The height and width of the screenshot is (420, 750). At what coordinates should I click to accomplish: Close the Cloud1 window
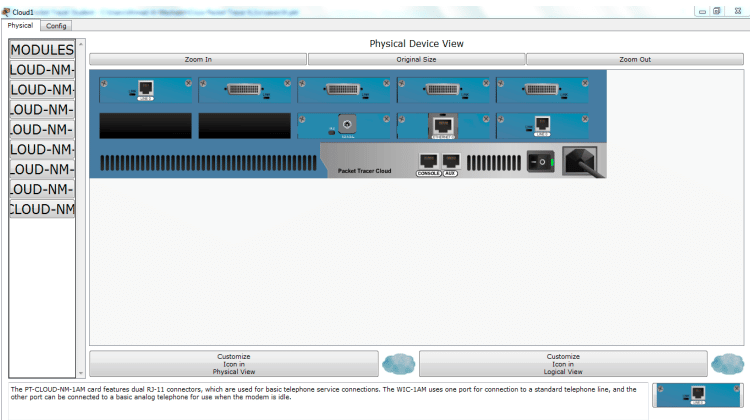coord(738,11)
